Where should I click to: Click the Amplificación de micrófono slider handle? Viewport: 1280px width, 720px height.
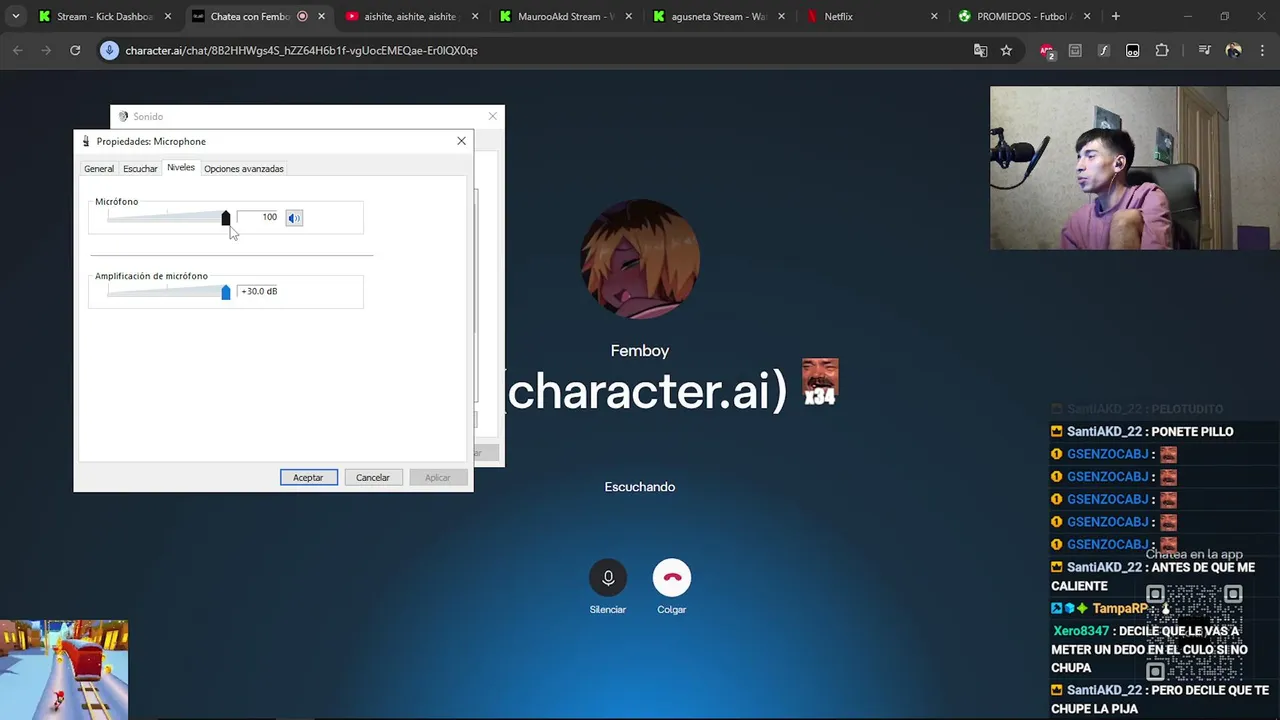pyautogui.click(x=226, y=292)
